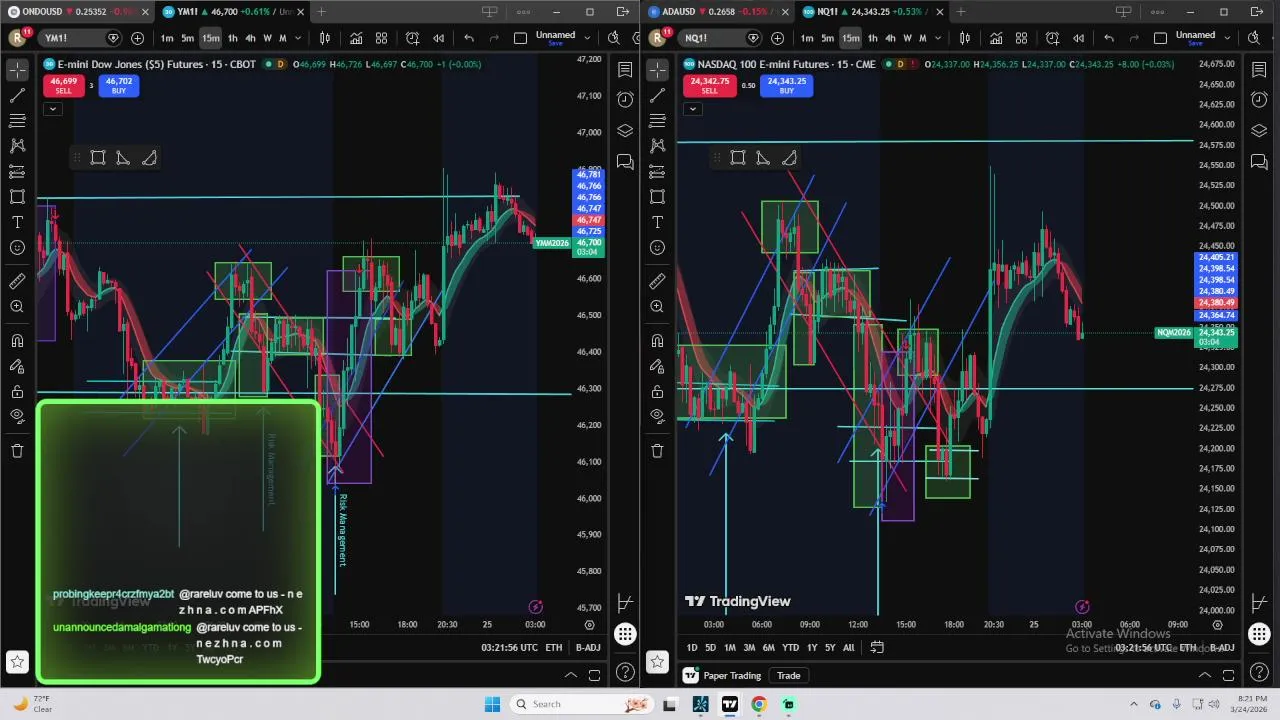Toggle B-ADJ adjustment in the YM1! window
Image resolution: width=1280 pixels, height=720 pixels.
pyautogui.click(x=588, y=647)
